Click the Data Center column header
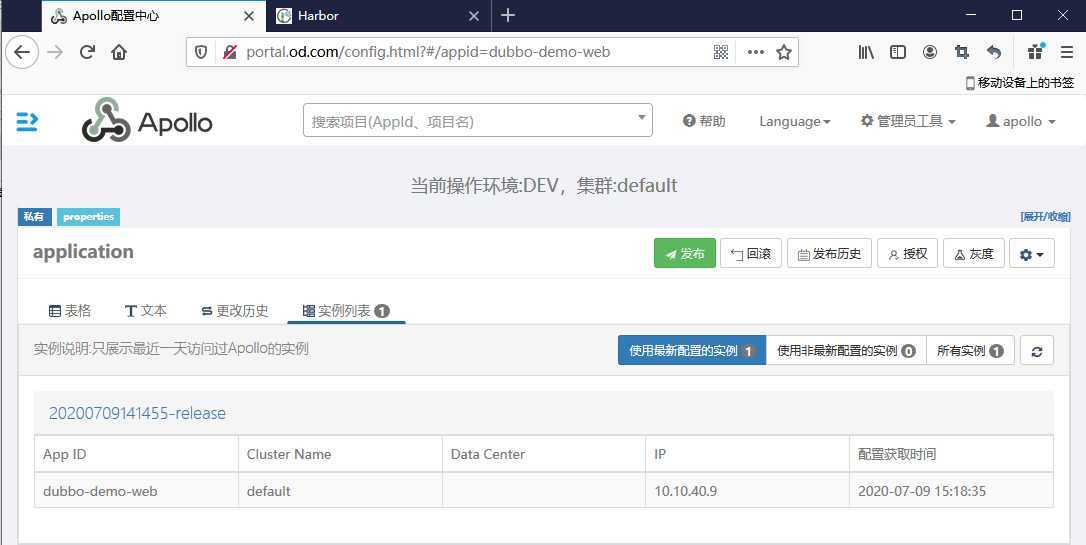Screen dimensions: 1086x545 point(544,454)
